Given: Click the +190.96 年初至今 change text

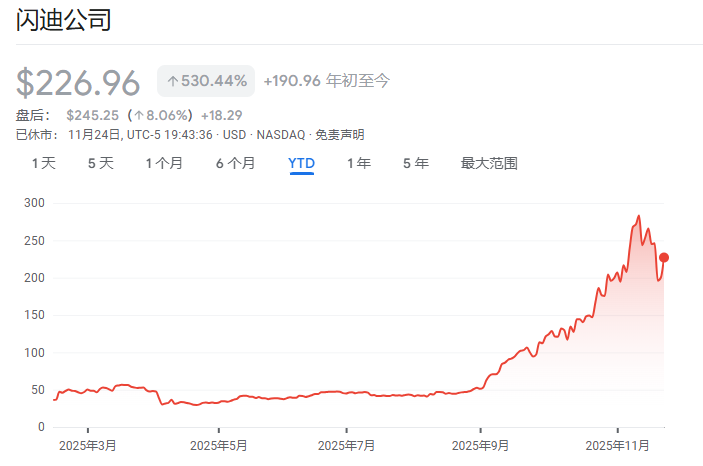Looking at the screenshot, I should click(x=327, y=81).
